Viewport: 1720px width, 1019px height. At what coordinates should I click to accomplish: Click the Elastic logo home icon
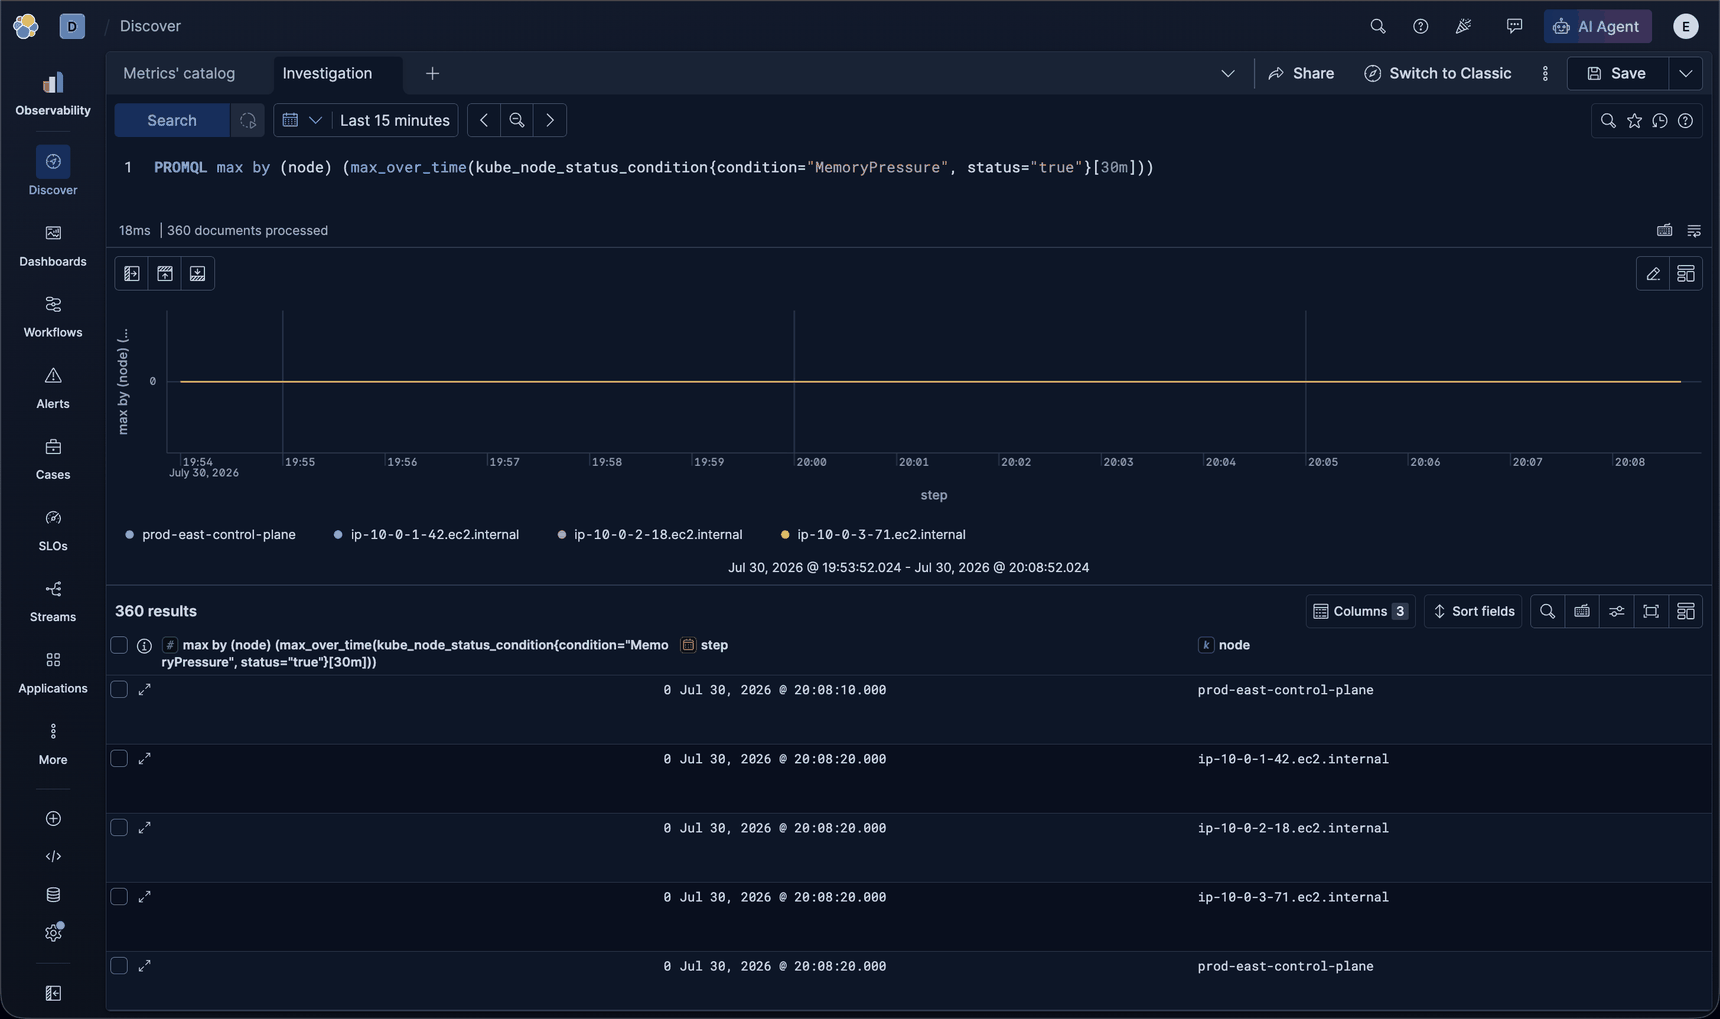[26, 26]
